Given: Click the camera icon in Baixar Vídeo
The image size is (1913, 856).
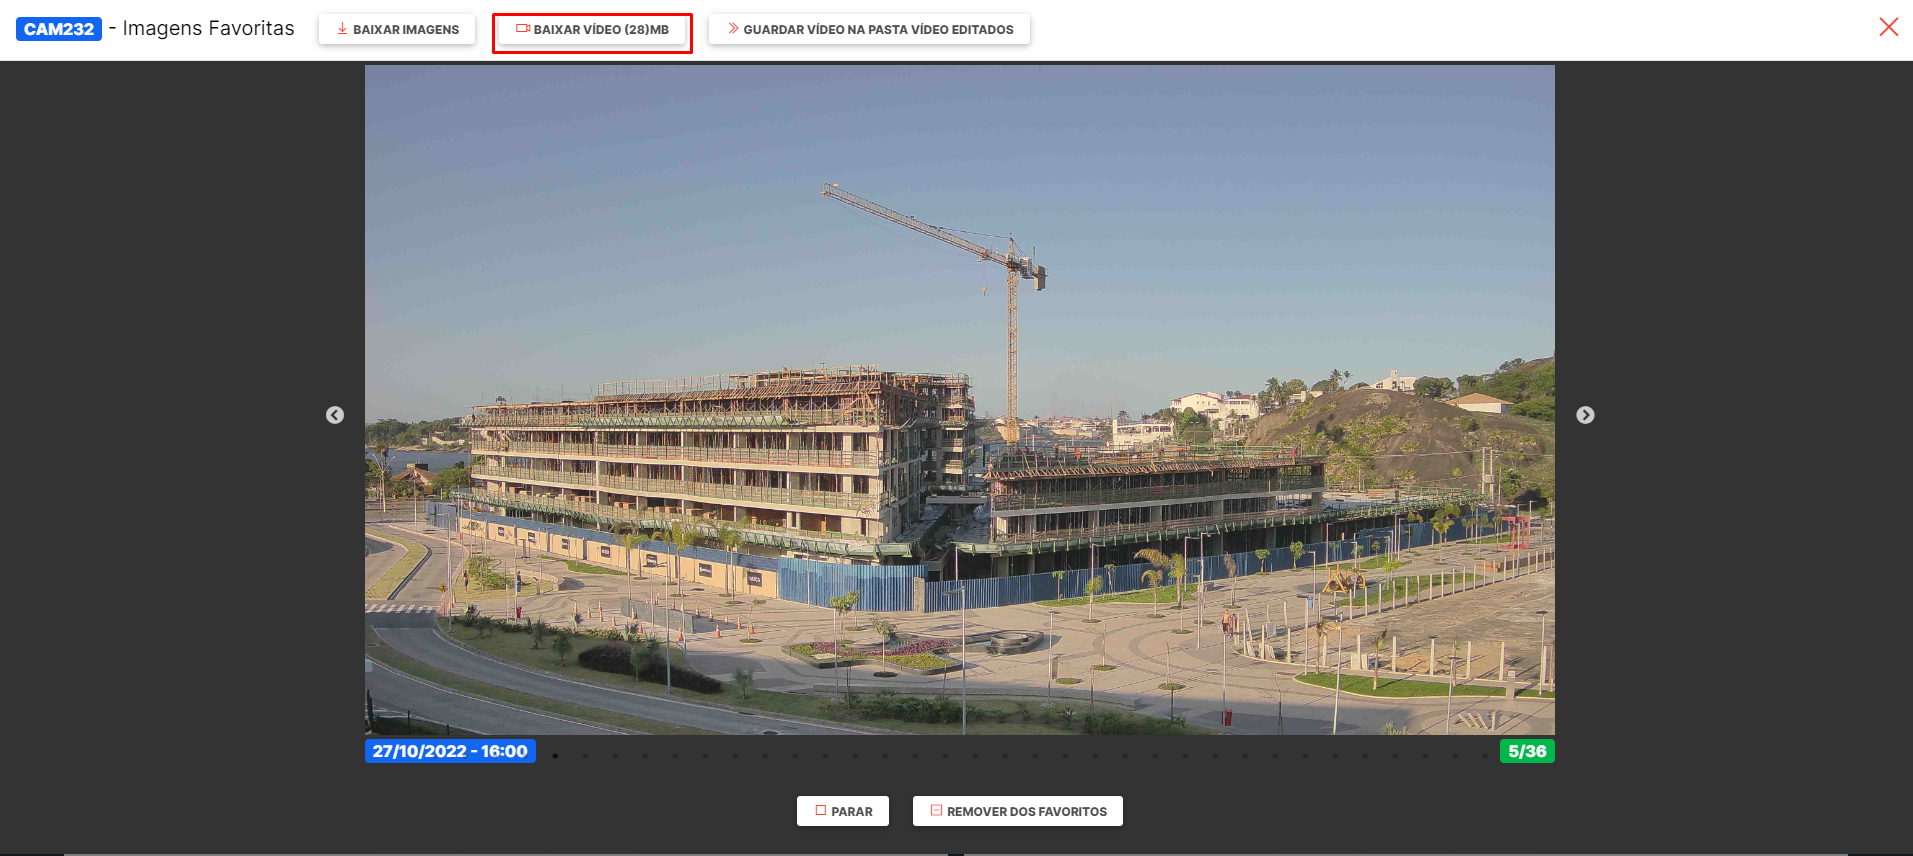Looking at the screenshot, I should tap(522, 29).
